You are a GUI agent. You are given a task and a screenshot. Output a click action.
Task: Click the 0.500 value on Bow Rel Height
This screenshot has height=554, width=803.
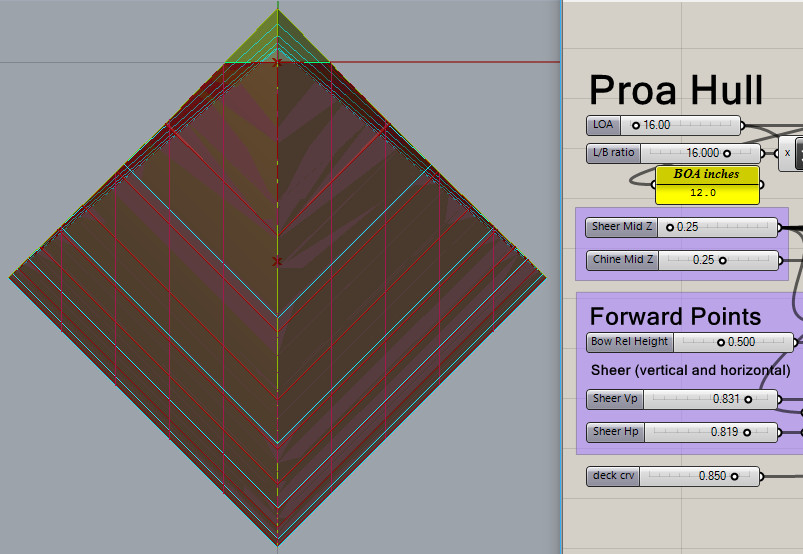[x=742, y=342]
